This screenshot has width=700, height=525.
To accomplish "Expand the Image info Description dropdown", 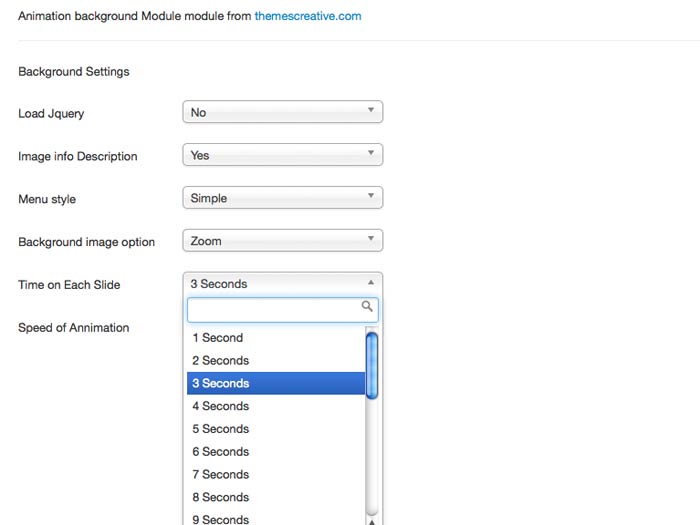I will pyautogui.click(x=282, y=156).
